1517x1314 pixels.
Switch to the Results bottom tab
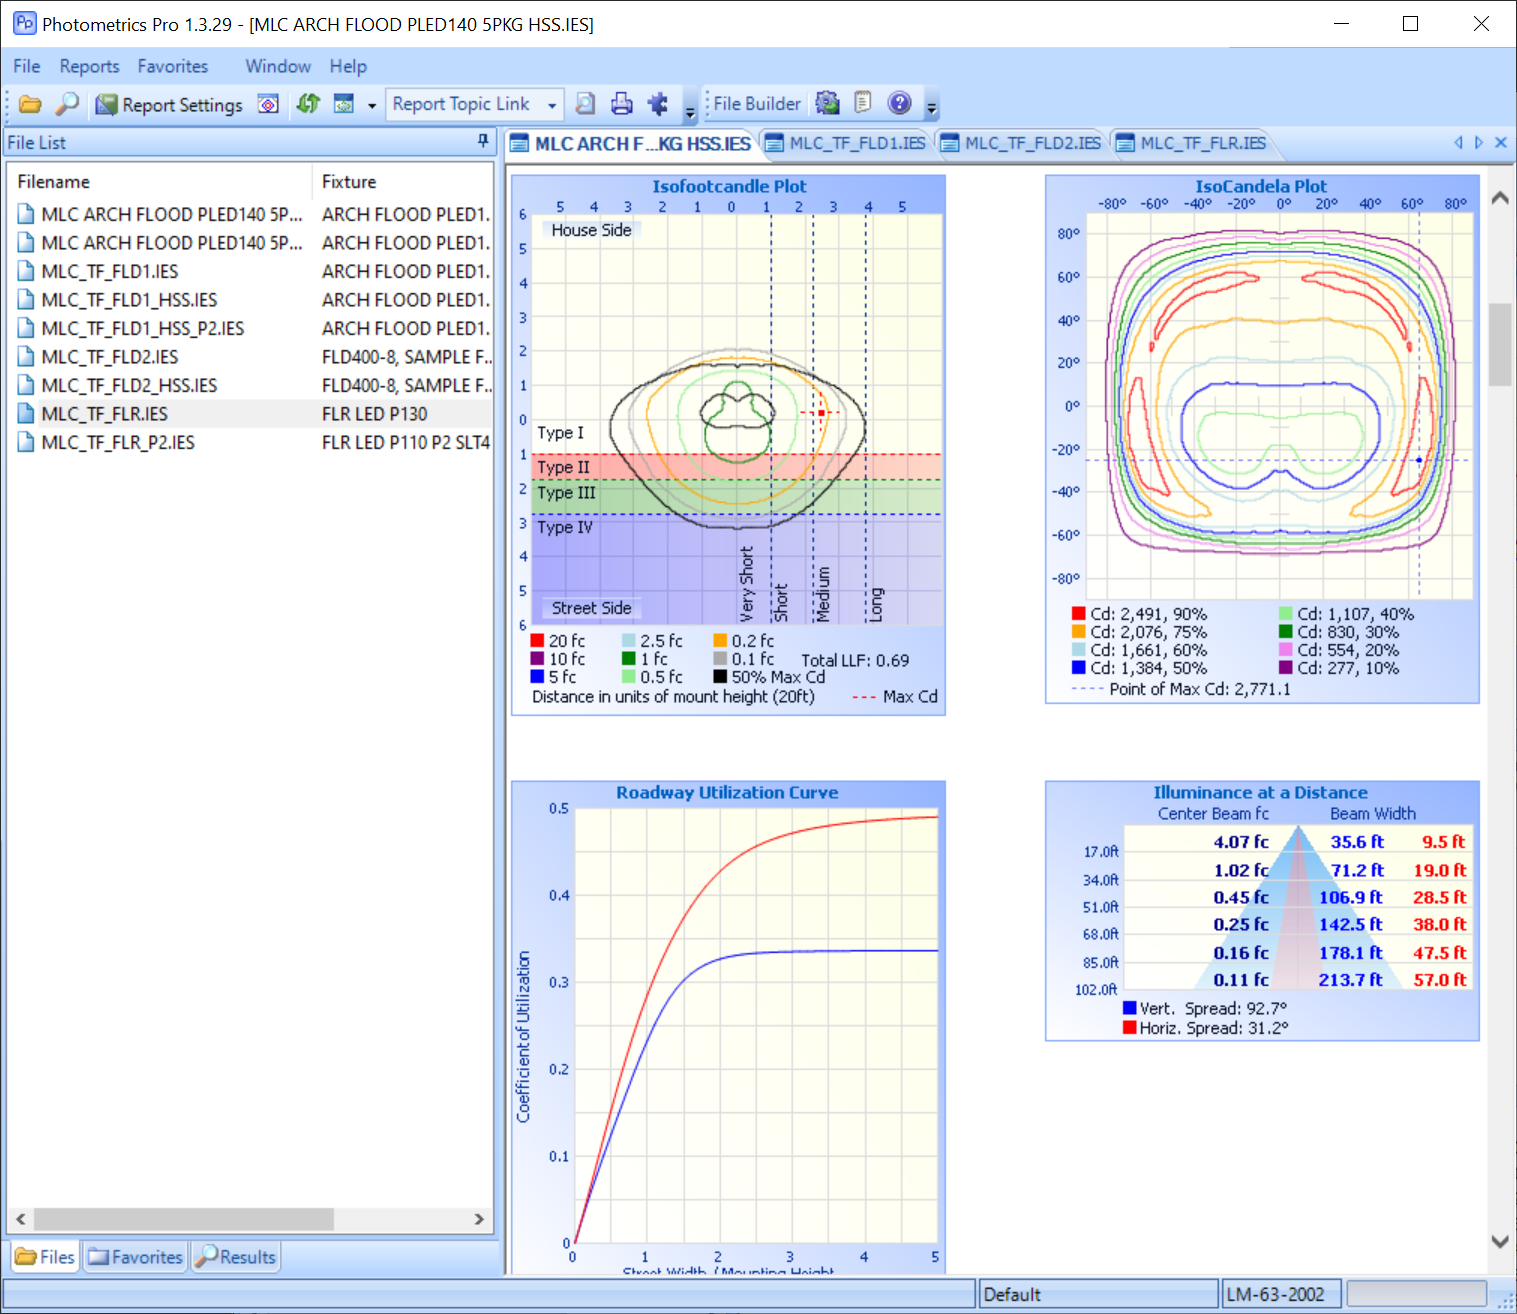(236, 1257)
